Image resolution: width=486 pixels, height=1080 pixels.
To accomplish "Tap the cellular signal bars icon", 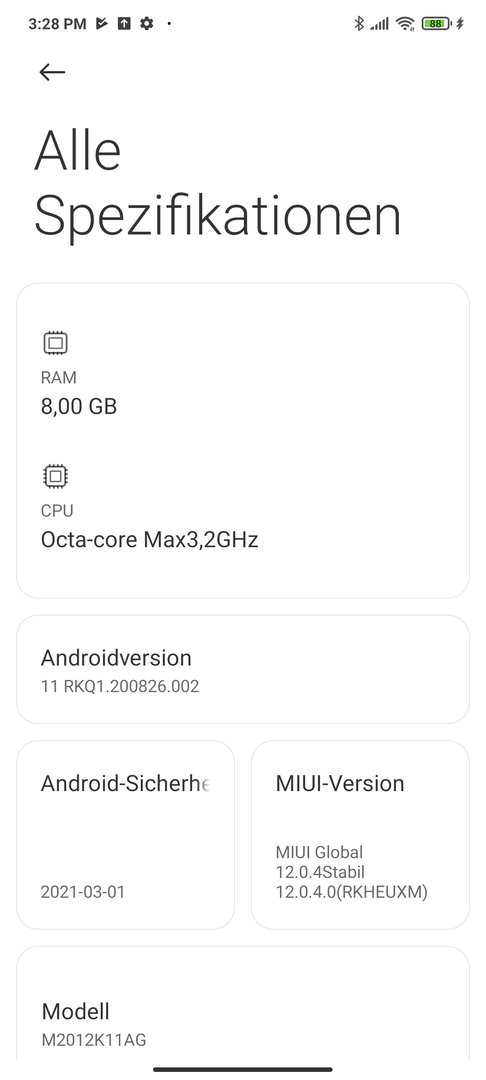I will point(379,25).
